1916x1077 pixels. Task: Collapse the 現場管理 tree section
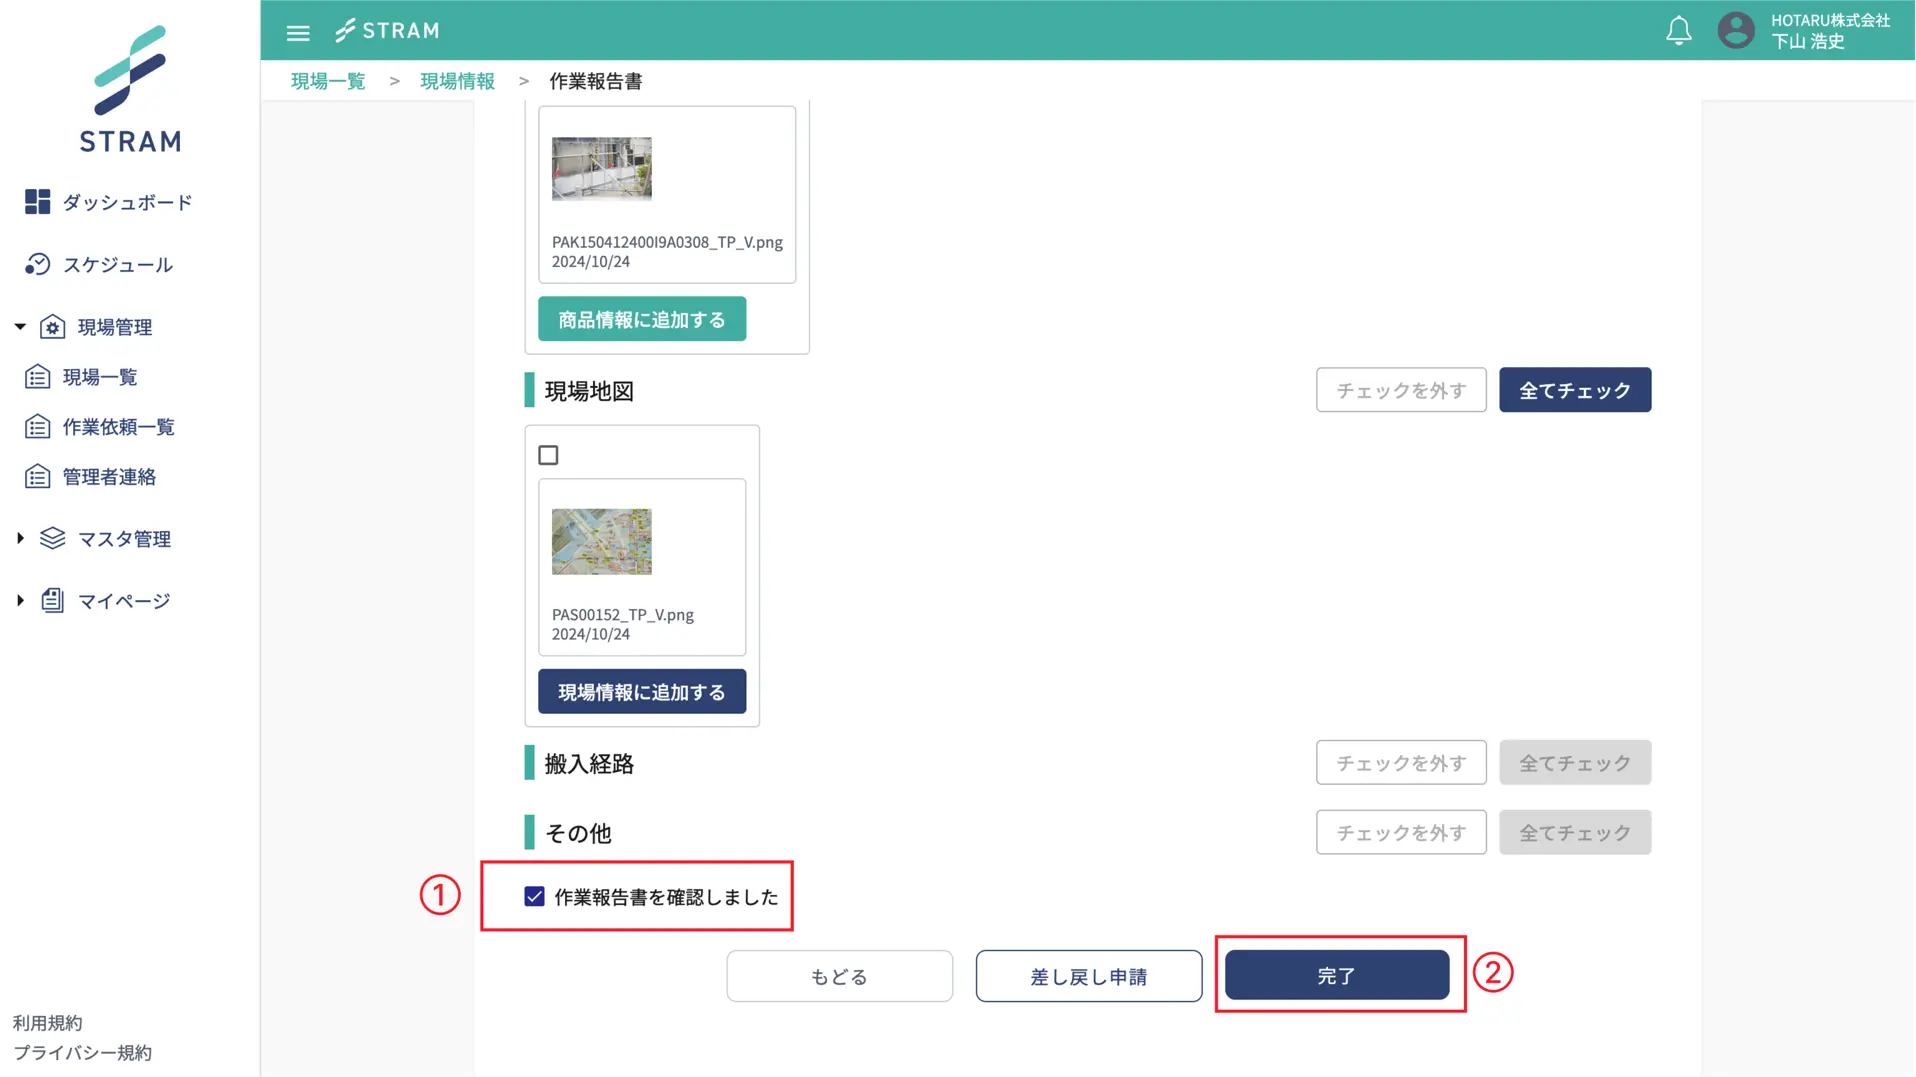tap(20, 327)
